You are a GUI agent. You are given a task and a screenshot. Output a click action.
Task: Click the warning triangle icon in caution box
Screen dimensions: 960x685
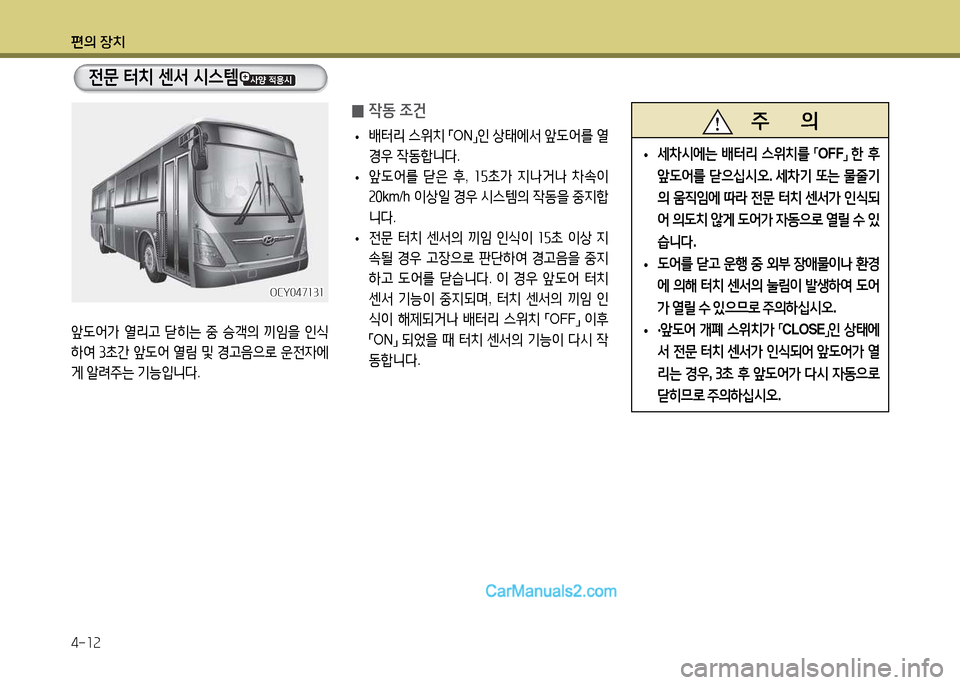[717, 124]
